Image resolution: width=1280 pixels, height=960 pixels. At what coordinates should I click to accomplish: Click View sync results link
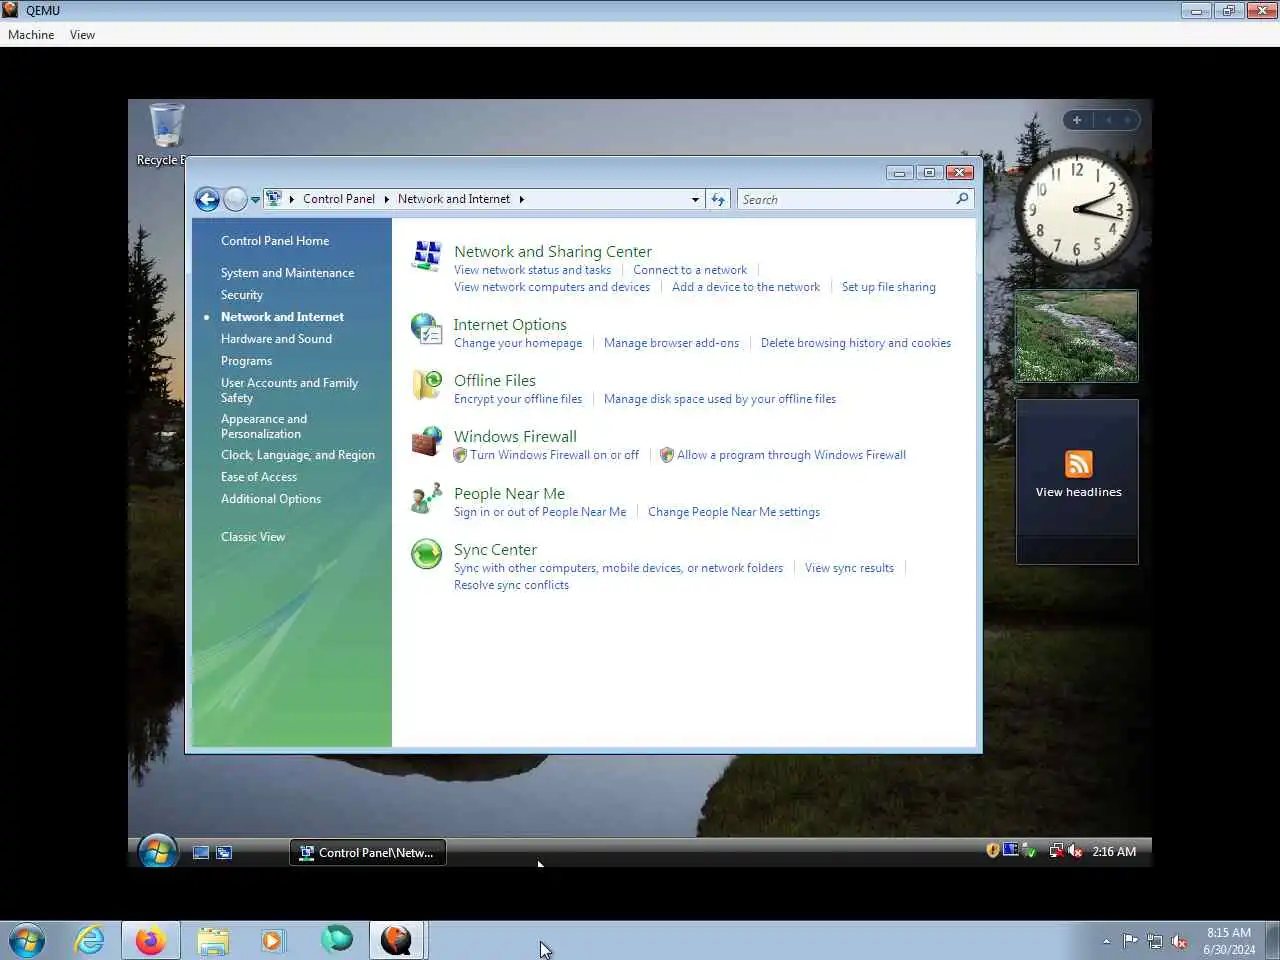(849, 568)
